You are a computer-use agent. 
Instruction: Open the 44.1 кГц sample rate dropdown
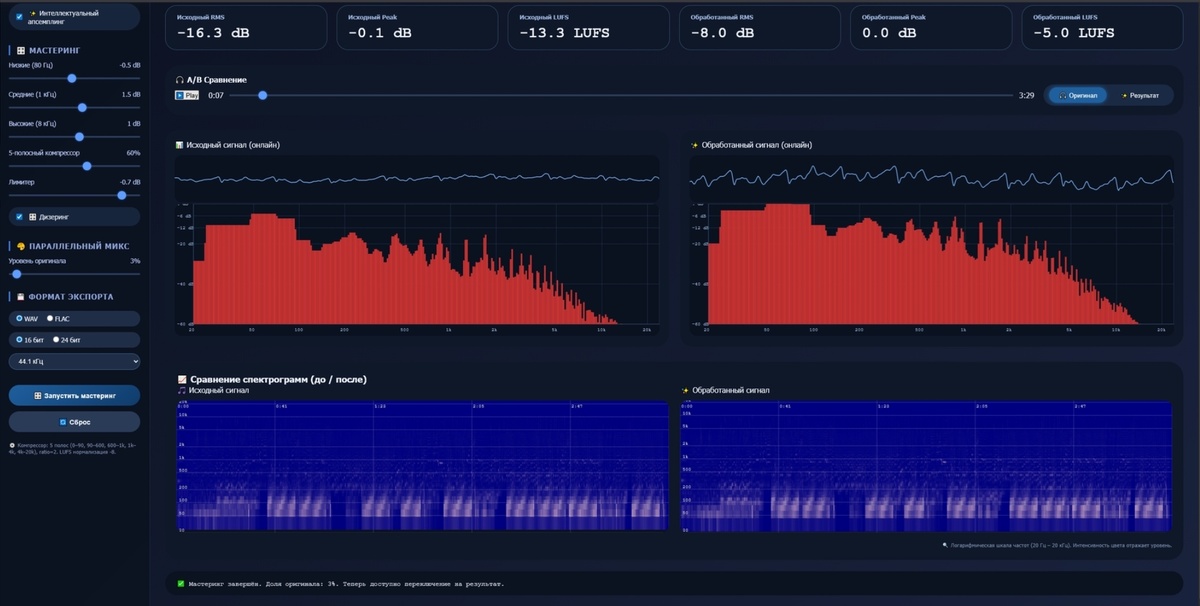74,362
